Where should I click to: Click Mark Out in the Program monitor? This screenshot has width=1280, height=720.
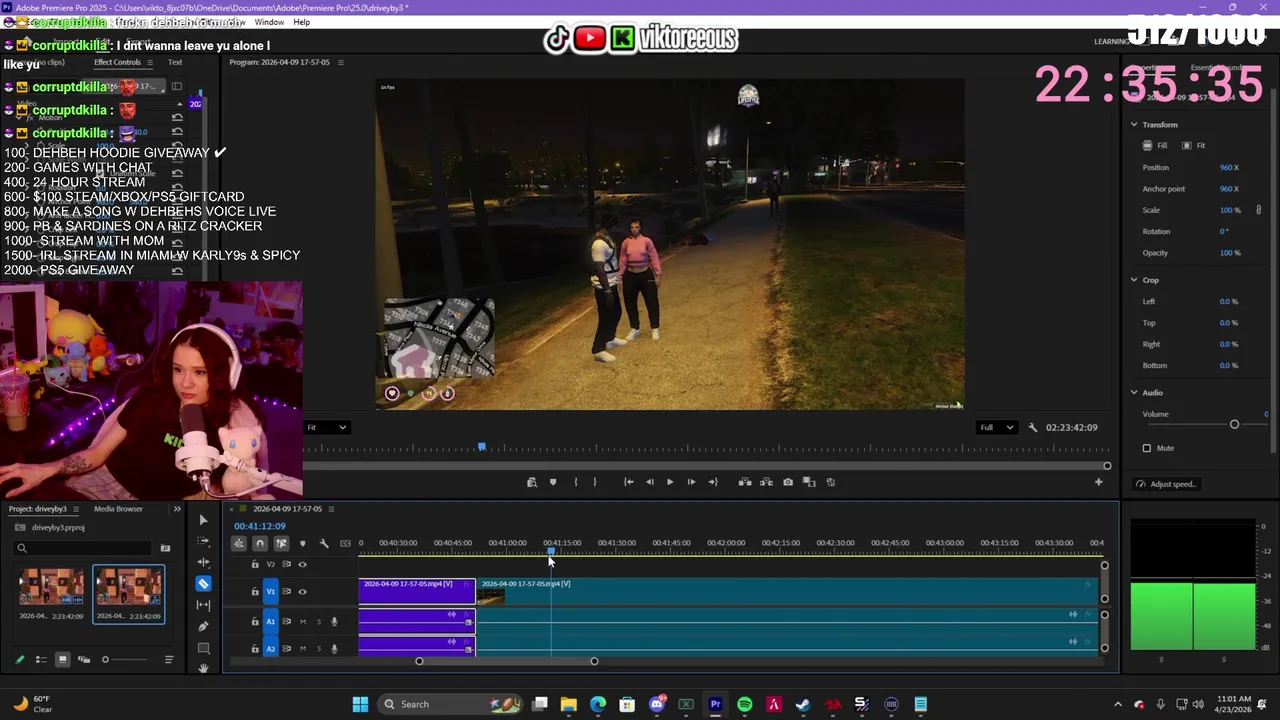pyautogui.click(x=595, y=482)
